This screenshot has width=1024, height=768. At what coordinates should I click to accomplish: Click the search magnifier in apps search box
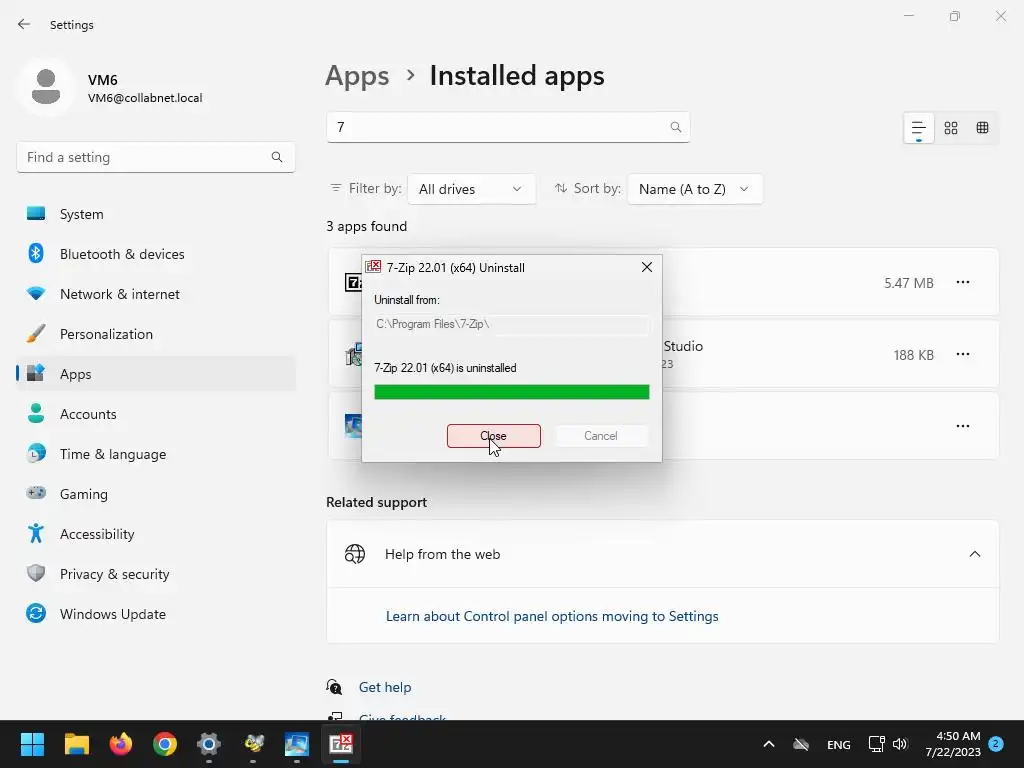(x=676, y=127)
